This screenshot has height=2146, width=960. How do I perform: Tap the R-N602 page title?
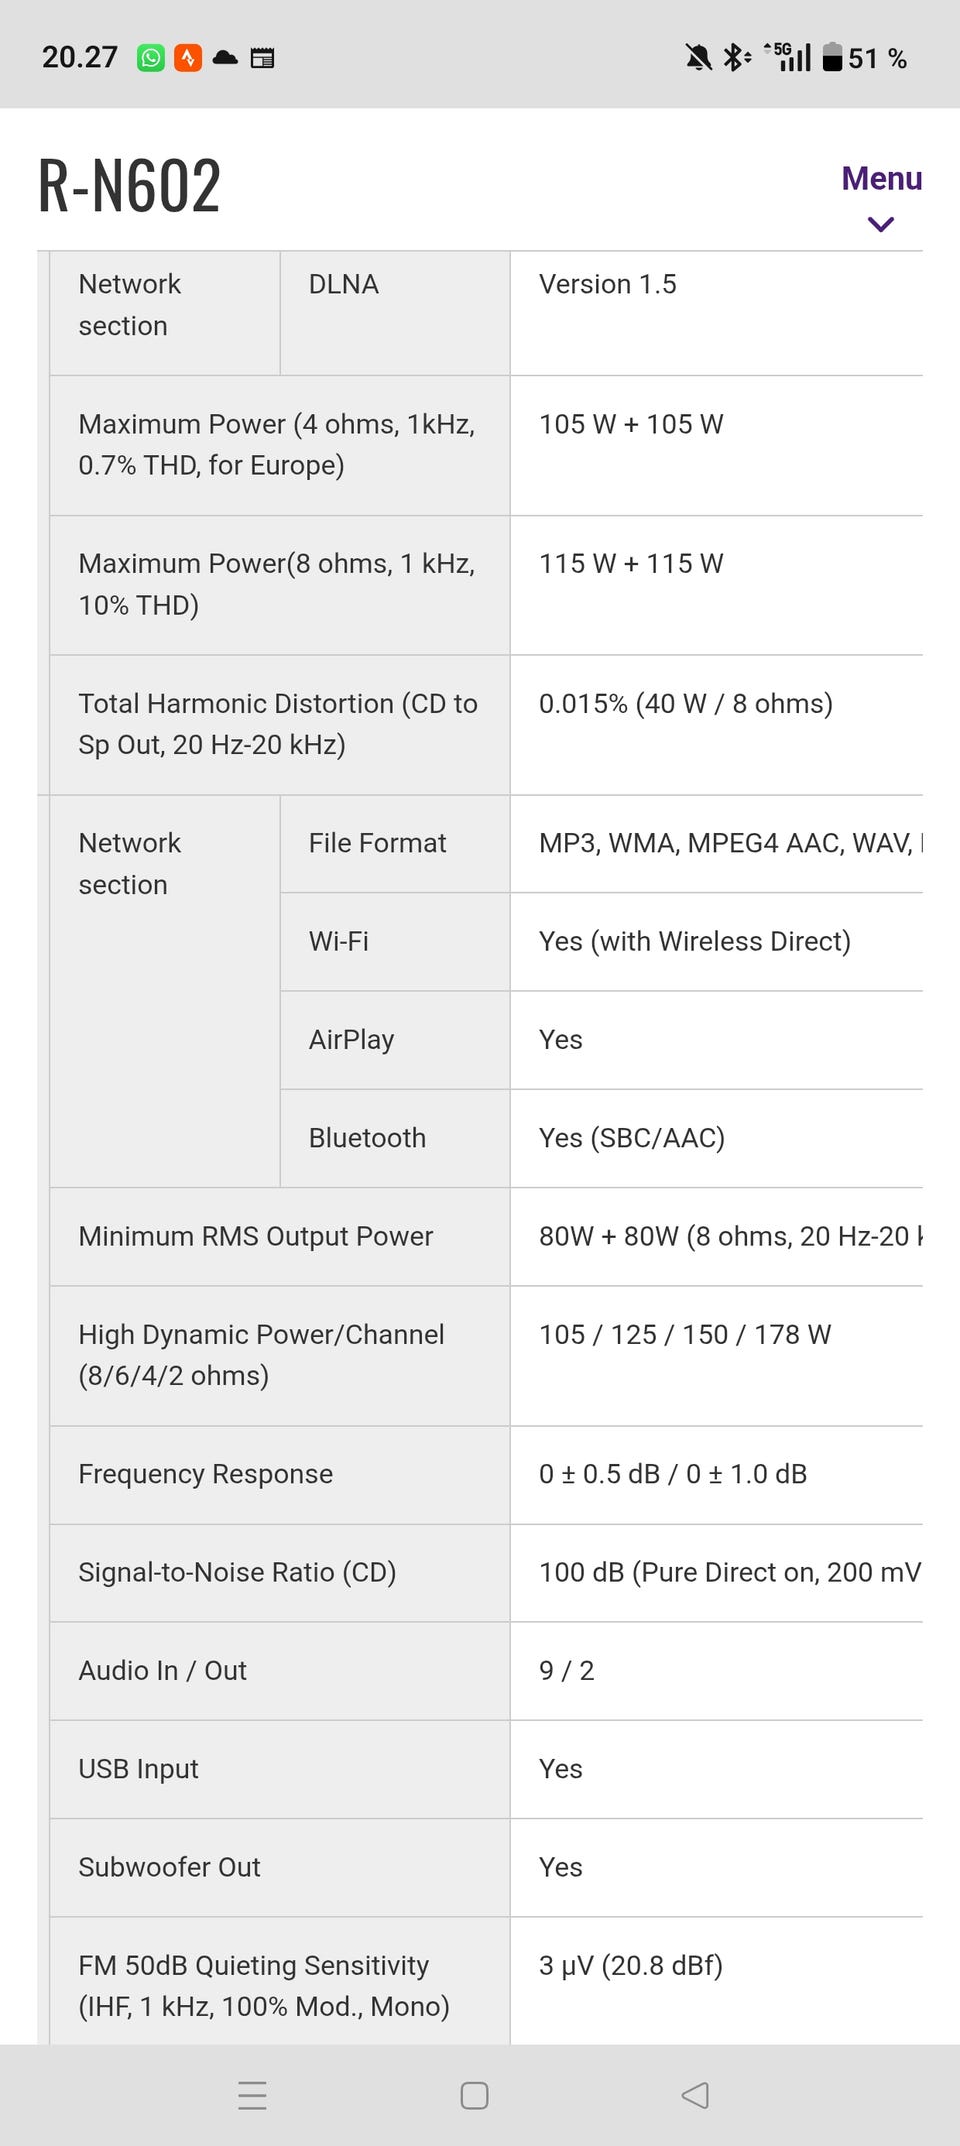129,186
